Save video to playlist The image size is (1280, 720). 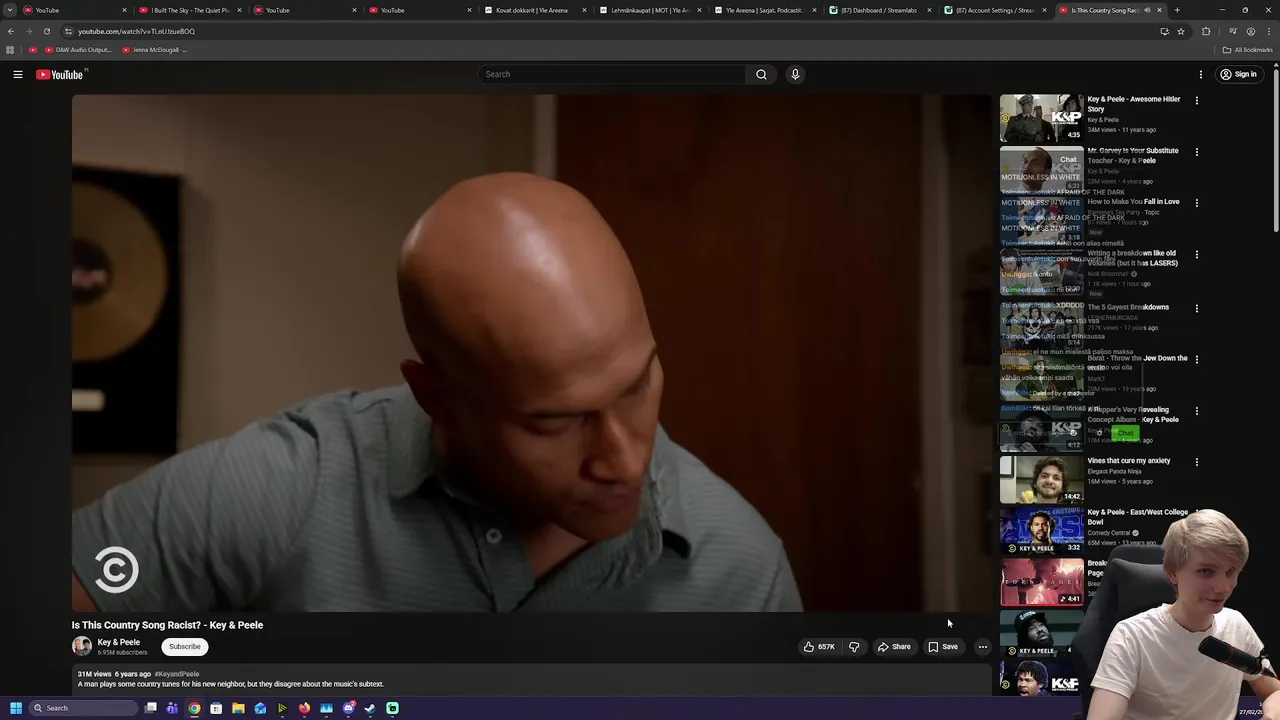(943, 647)
